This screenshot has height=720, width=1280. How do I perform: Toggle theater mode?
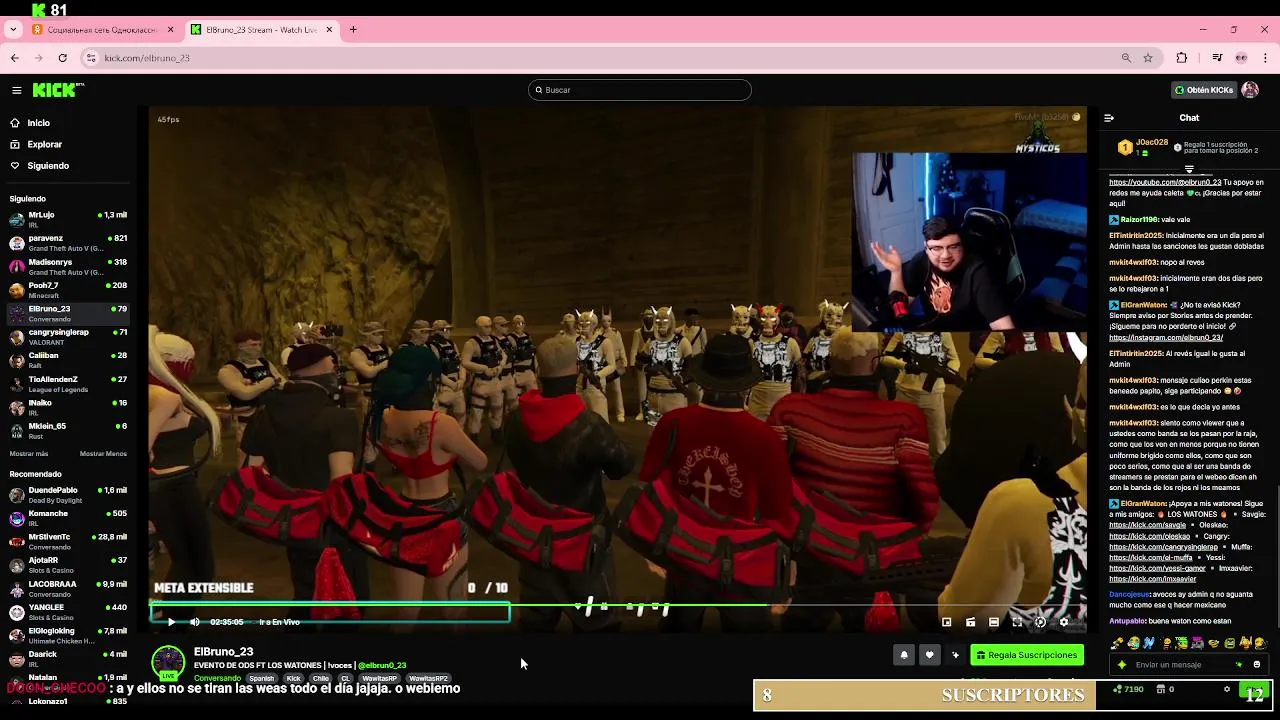click(994, 622)
